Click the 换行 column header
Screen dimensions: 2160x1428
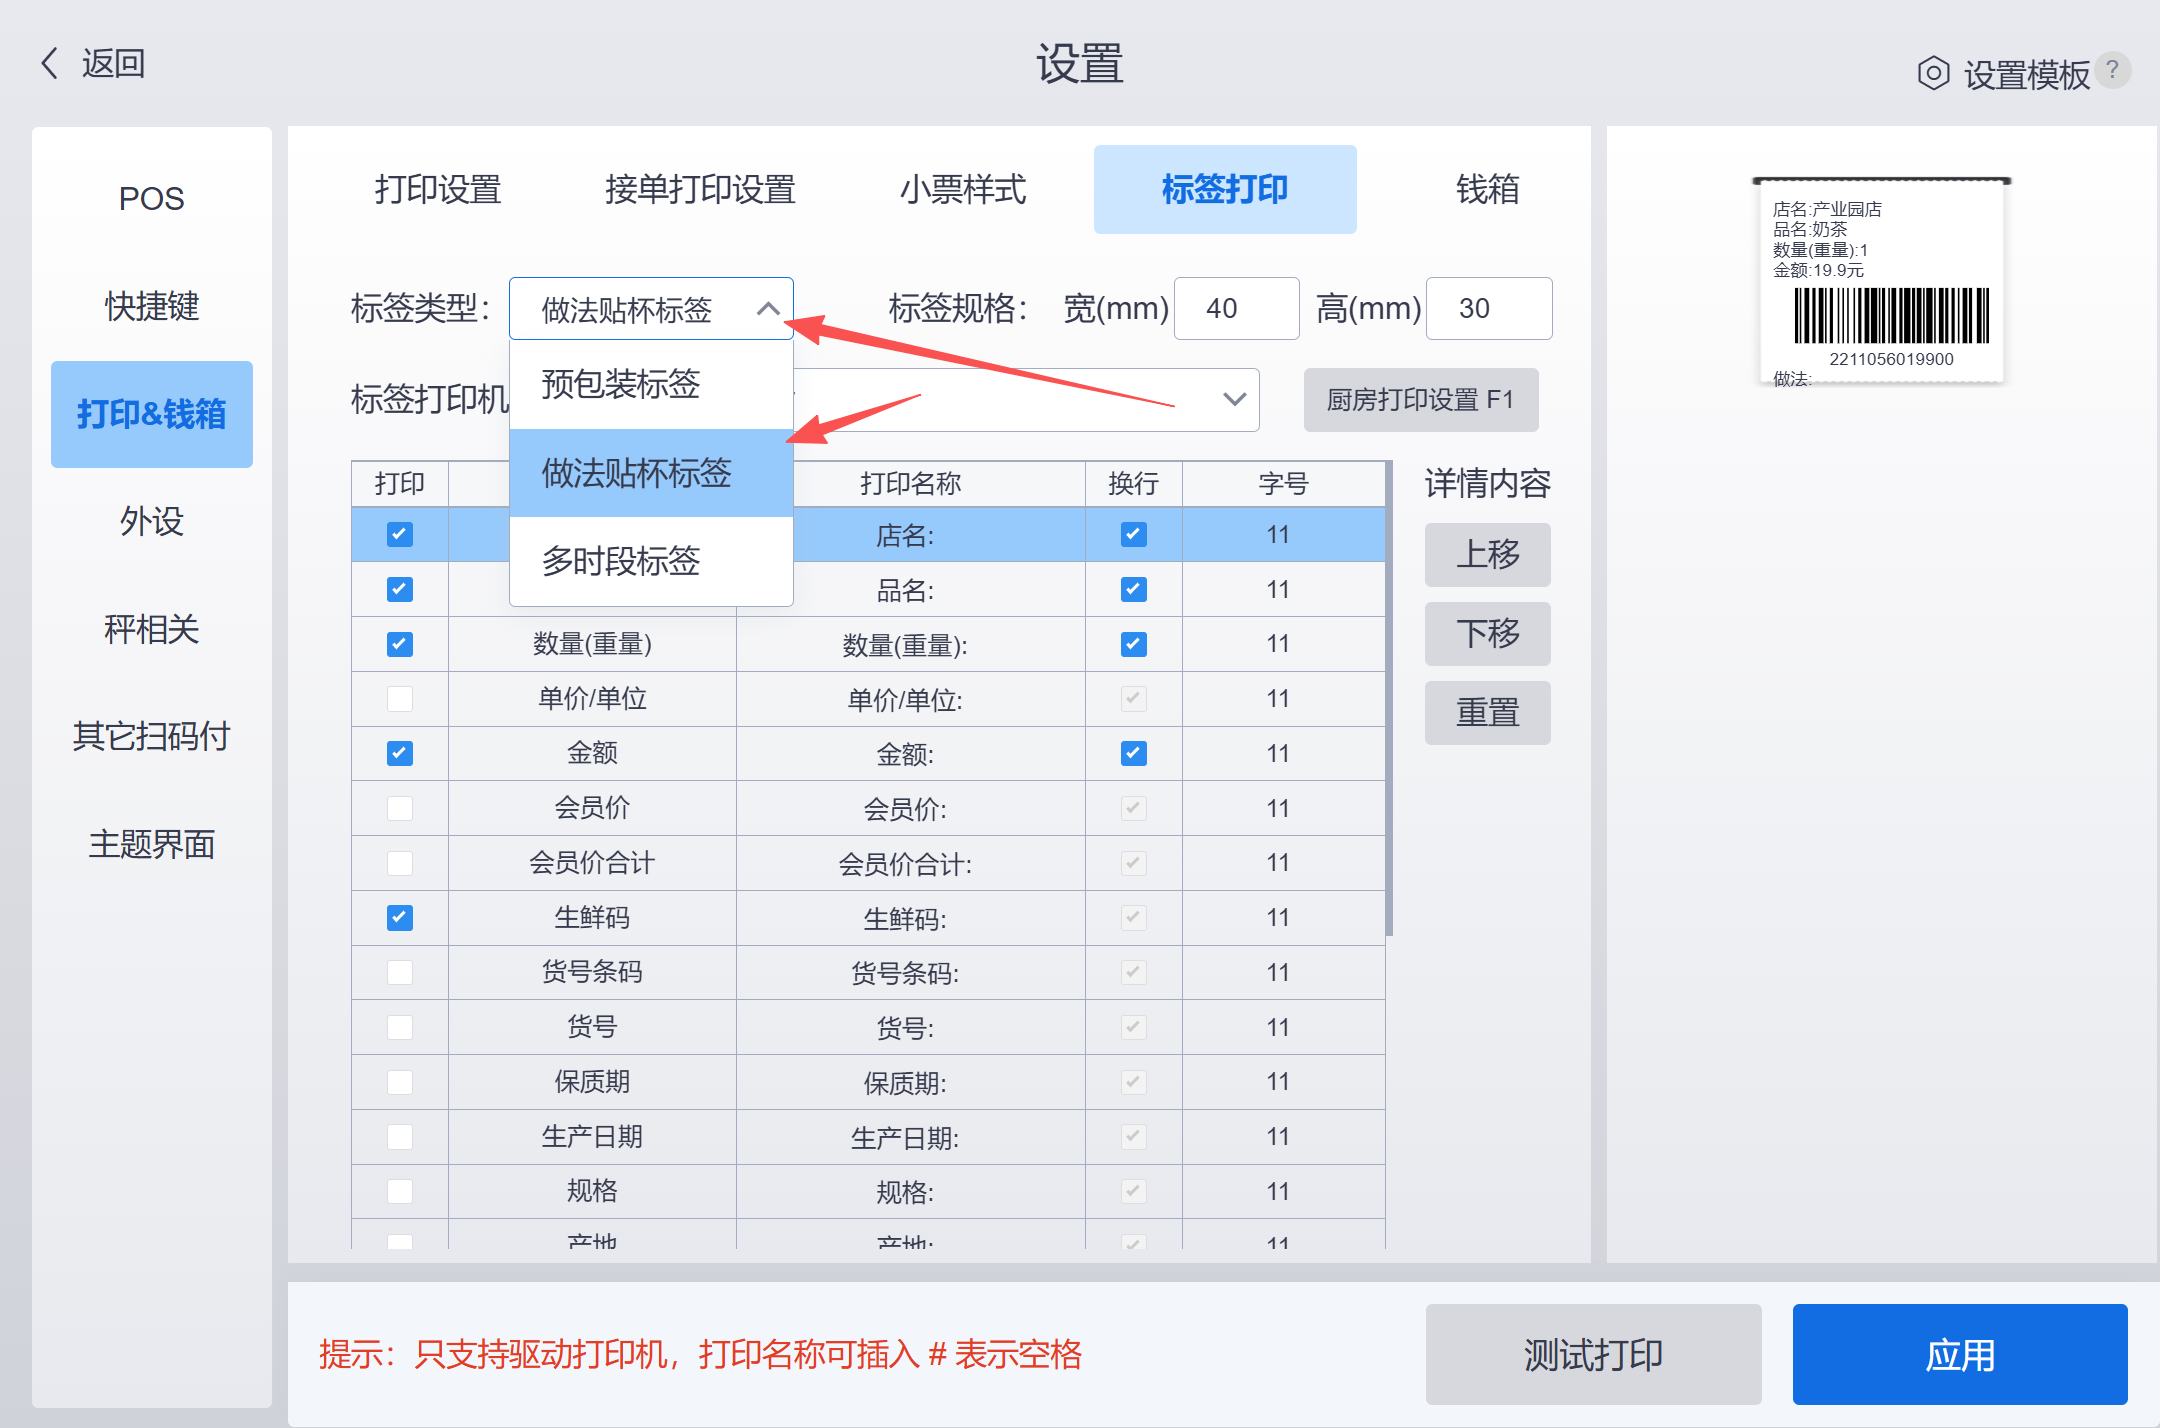[1133, 484]
